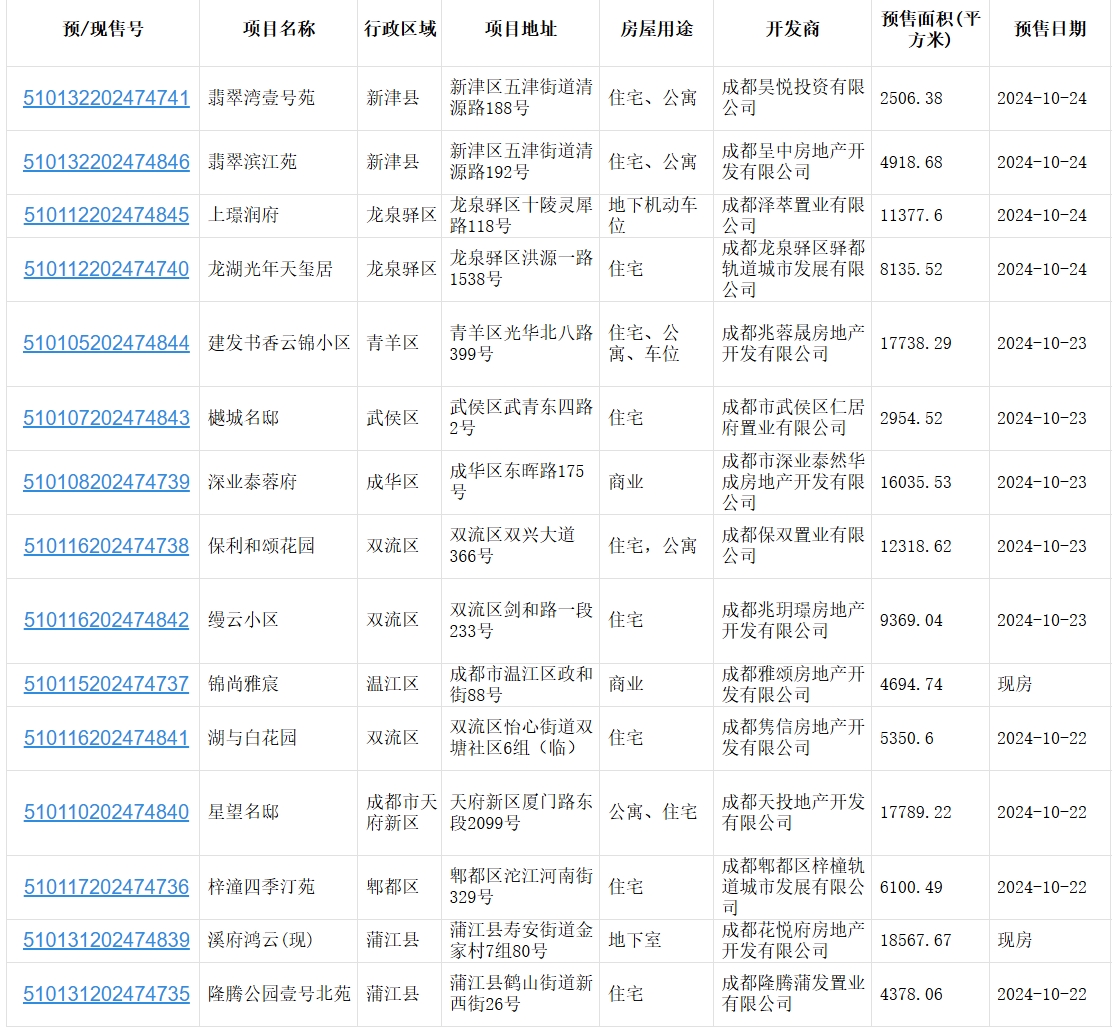Select project name 保利和颂花园
Screen dimensions: 1112x1030
[261, 546]
